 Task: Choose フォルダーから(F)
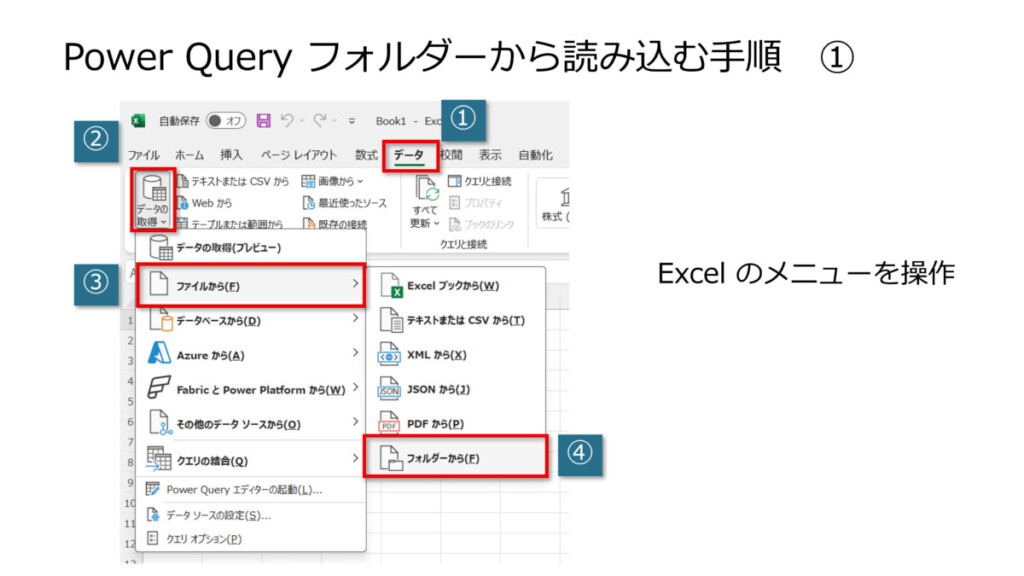click(x=455, y=458)
